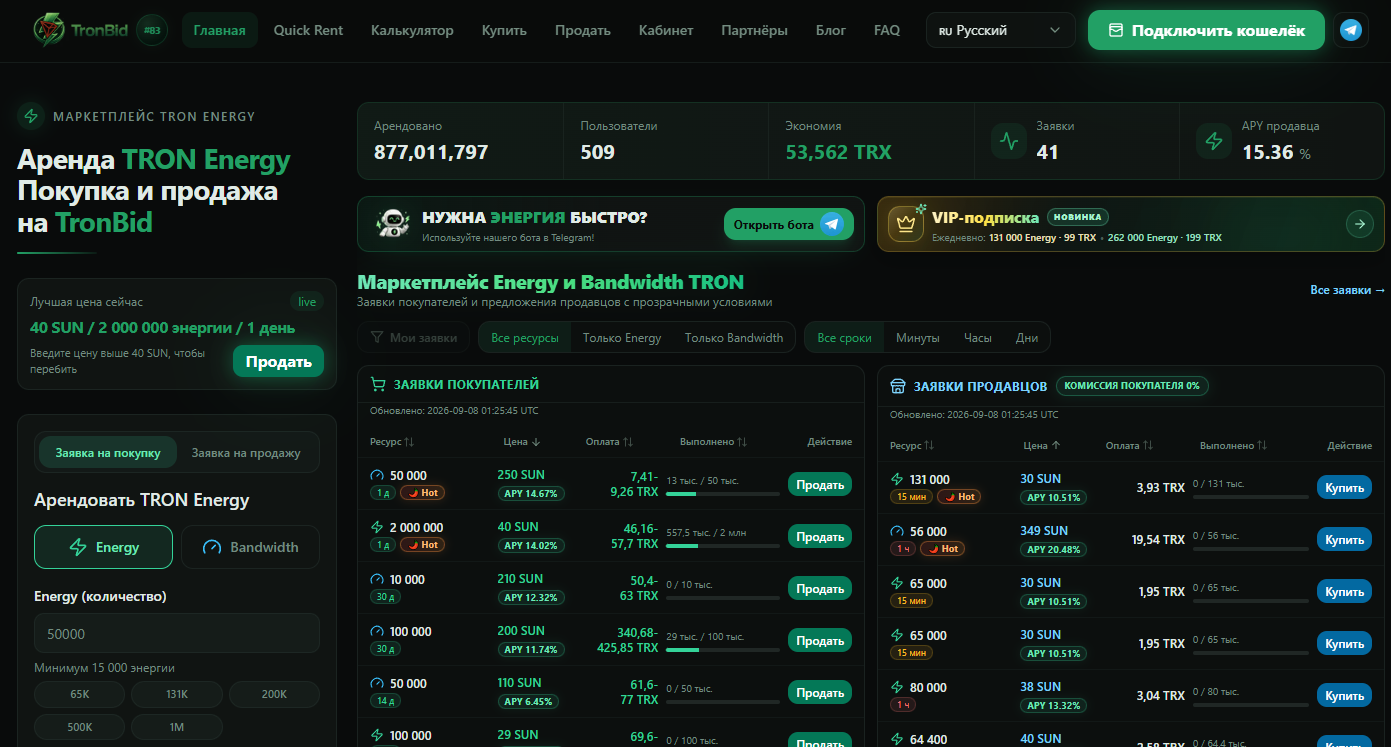Sort sellers table by Цена arrow
Screen dimensions: 1391x747
tap(1056, 445)
